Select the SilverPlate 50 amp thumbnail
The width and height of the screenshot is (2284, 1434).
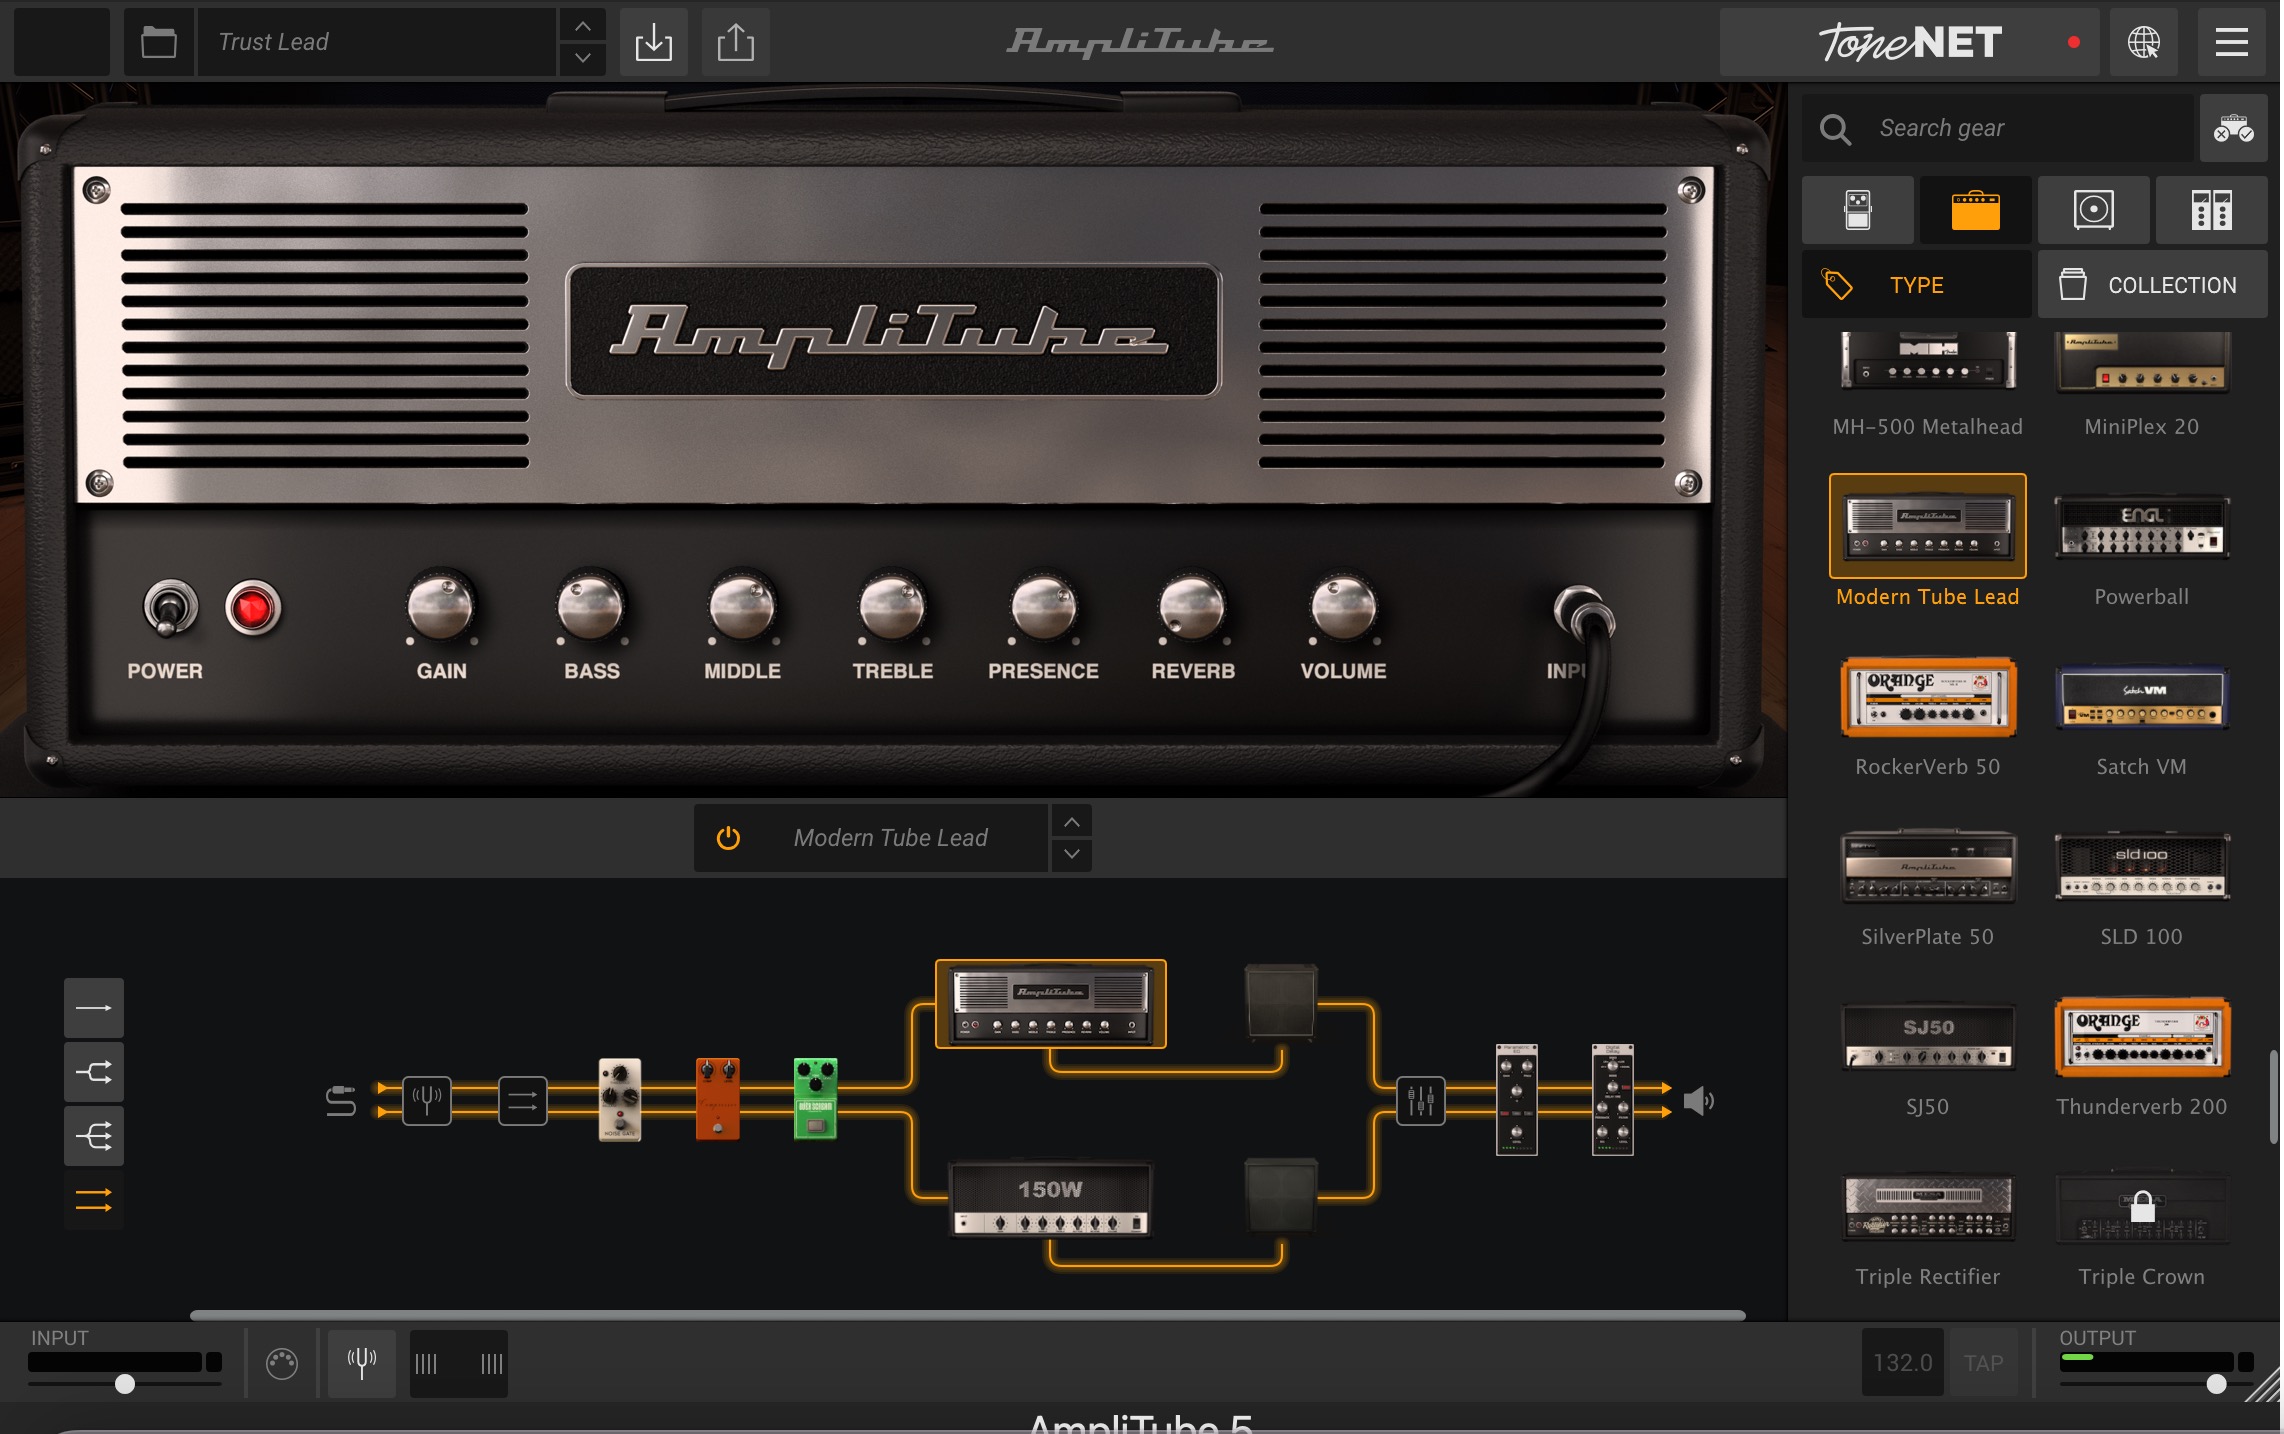(1927, 866)
